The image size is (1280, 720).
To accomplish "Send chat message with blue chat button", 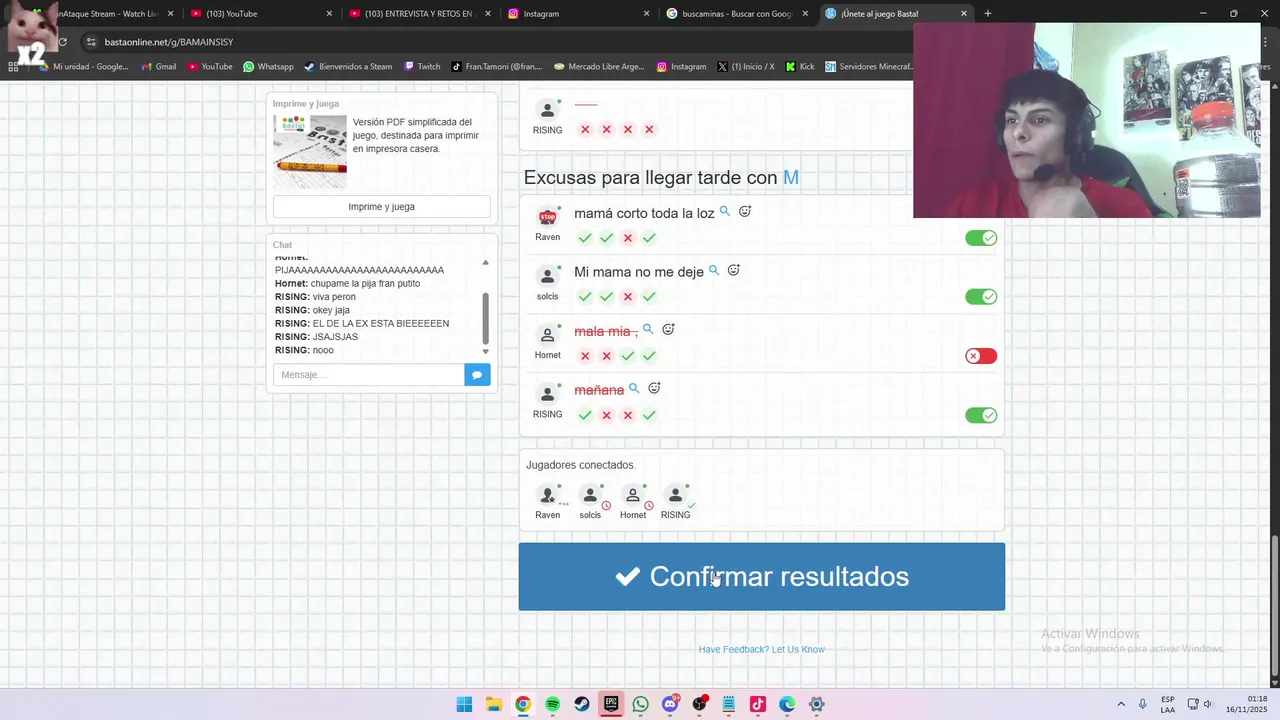I will point(477,375).
